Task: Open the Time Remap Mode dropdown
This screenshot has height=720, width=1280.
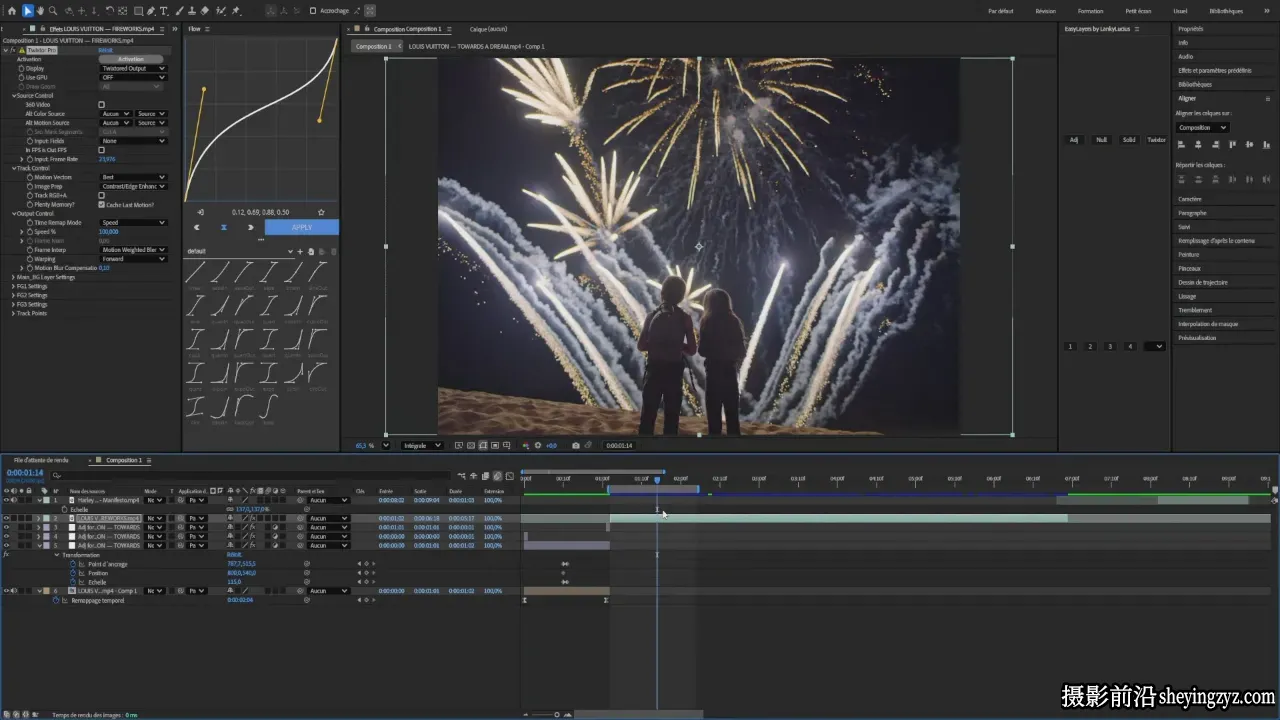Action: point(133,222)
